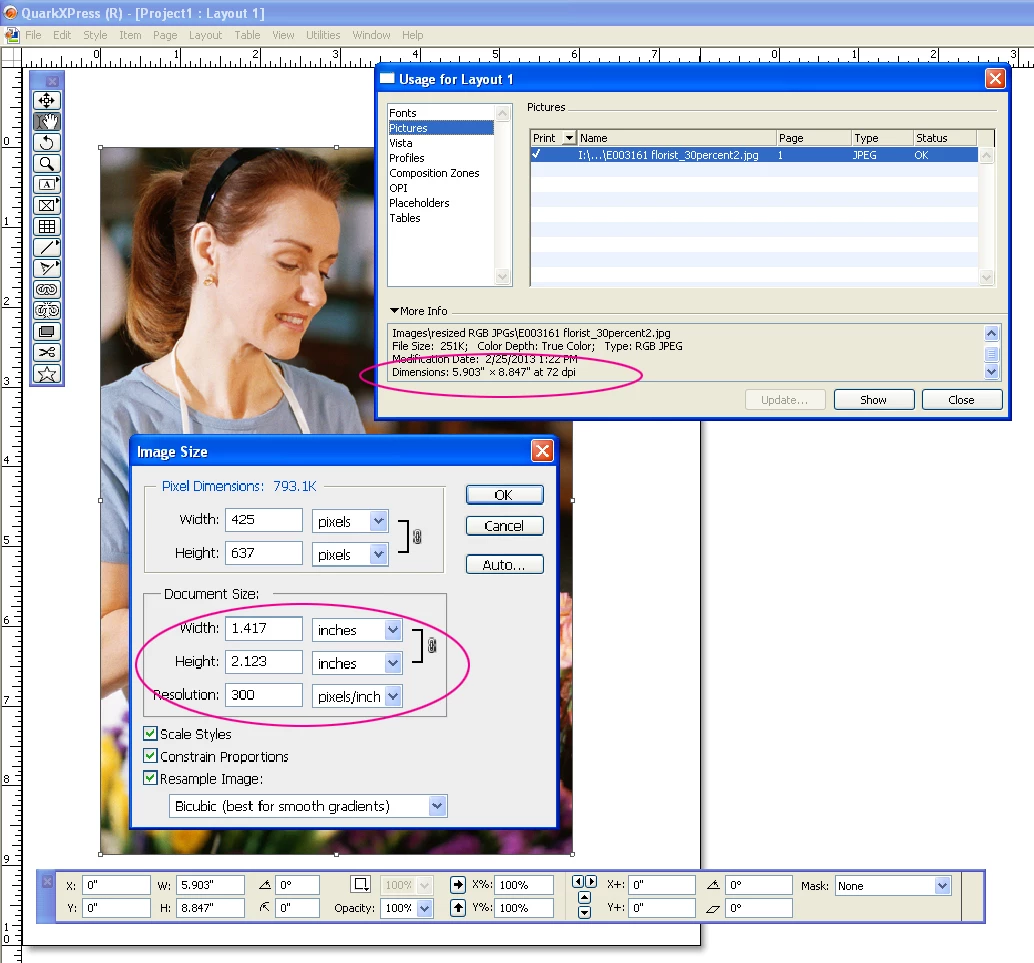1034x963 pixels.
Task: Select the Scissors tool
Action: coord(47,353)
